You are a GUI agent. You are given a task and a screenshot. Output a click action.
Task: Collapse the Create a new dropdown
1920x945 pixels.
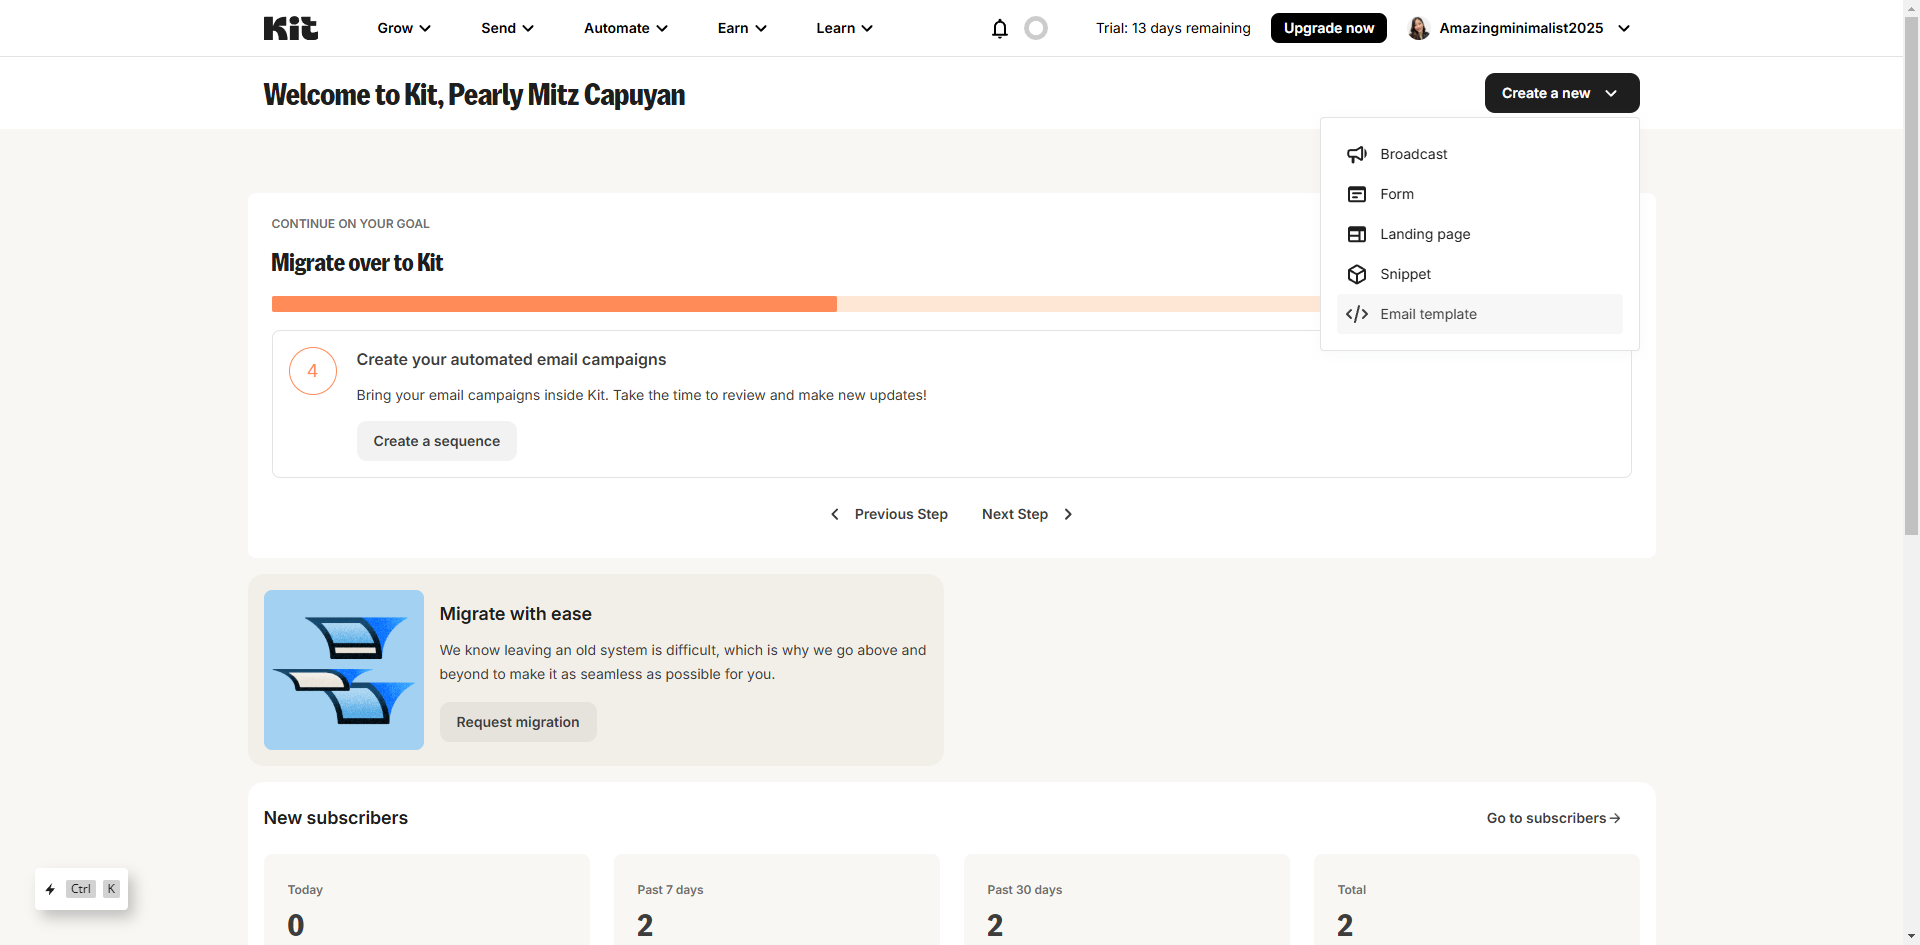(x=1562, y=93)
